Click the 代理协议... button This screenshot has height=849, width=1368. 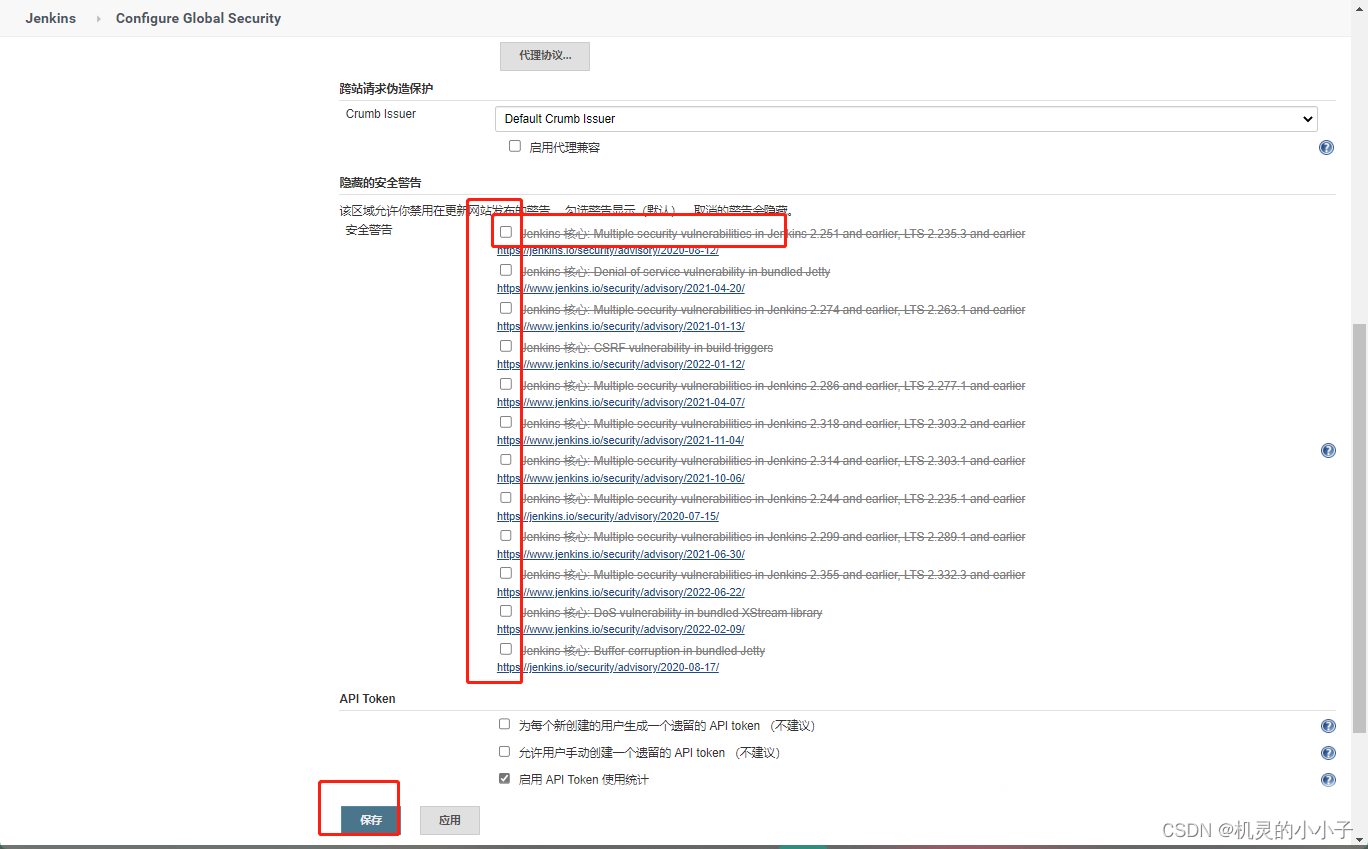coord(545,56)
